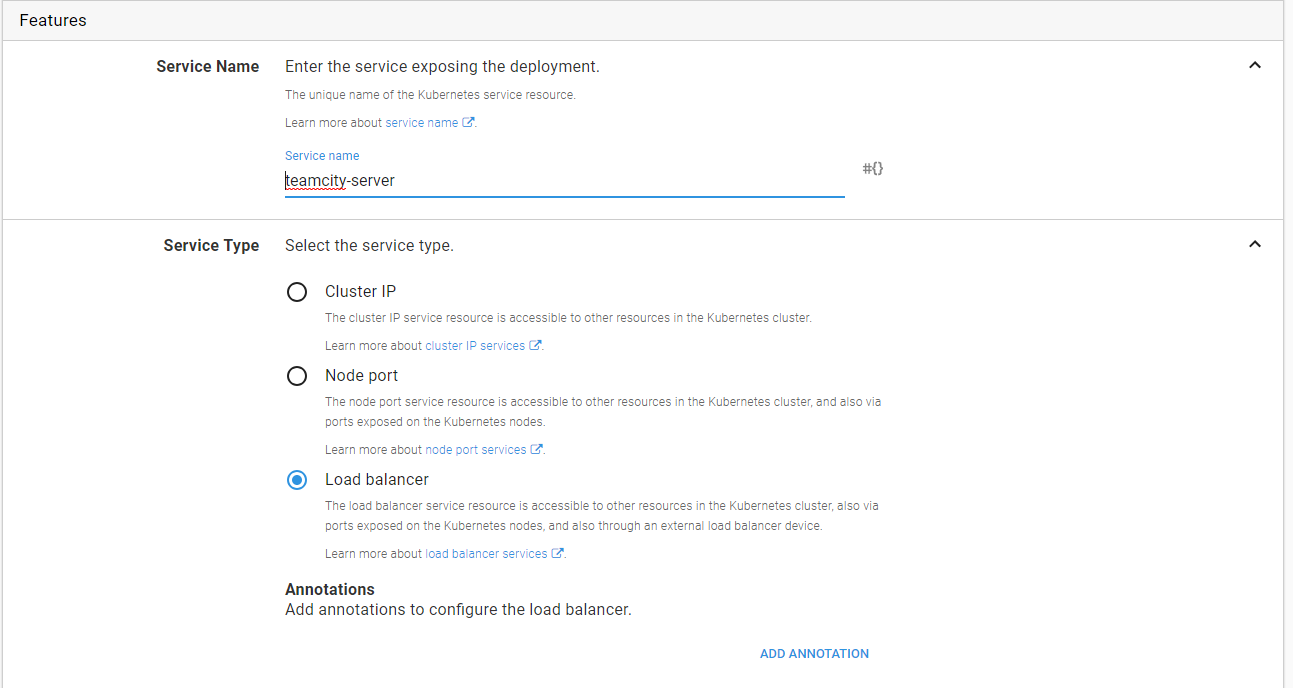Click the 'Node port' option label text
The image size is (1293, 688).
click(x=361, y=376)
